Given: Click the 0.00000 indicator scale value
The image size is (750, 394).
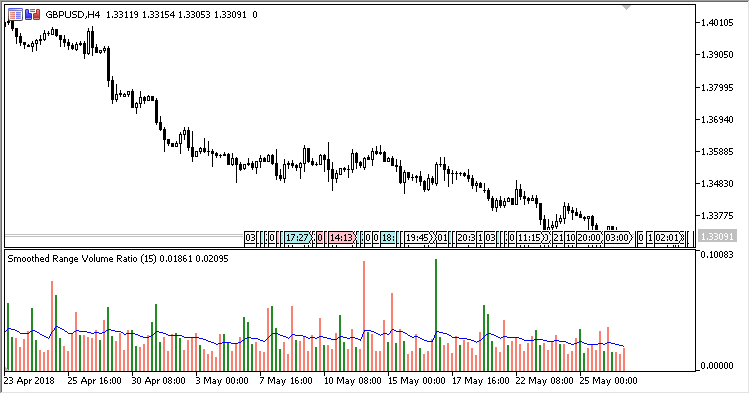Looking at the screenshot, I should [717, 366].
